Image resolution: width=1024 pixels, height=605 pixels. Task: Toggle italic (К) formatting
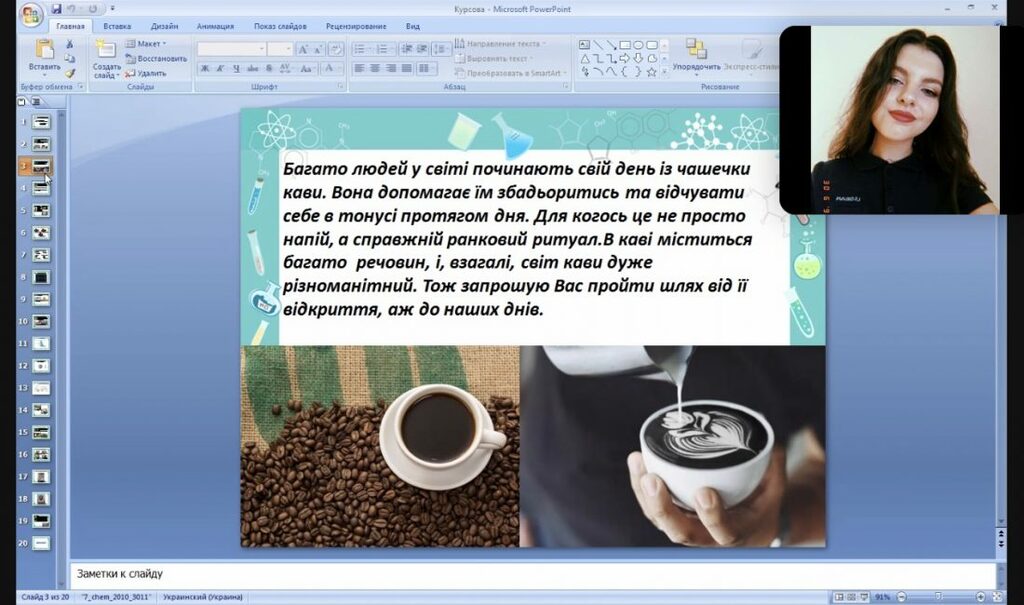(x=220, y=69)
